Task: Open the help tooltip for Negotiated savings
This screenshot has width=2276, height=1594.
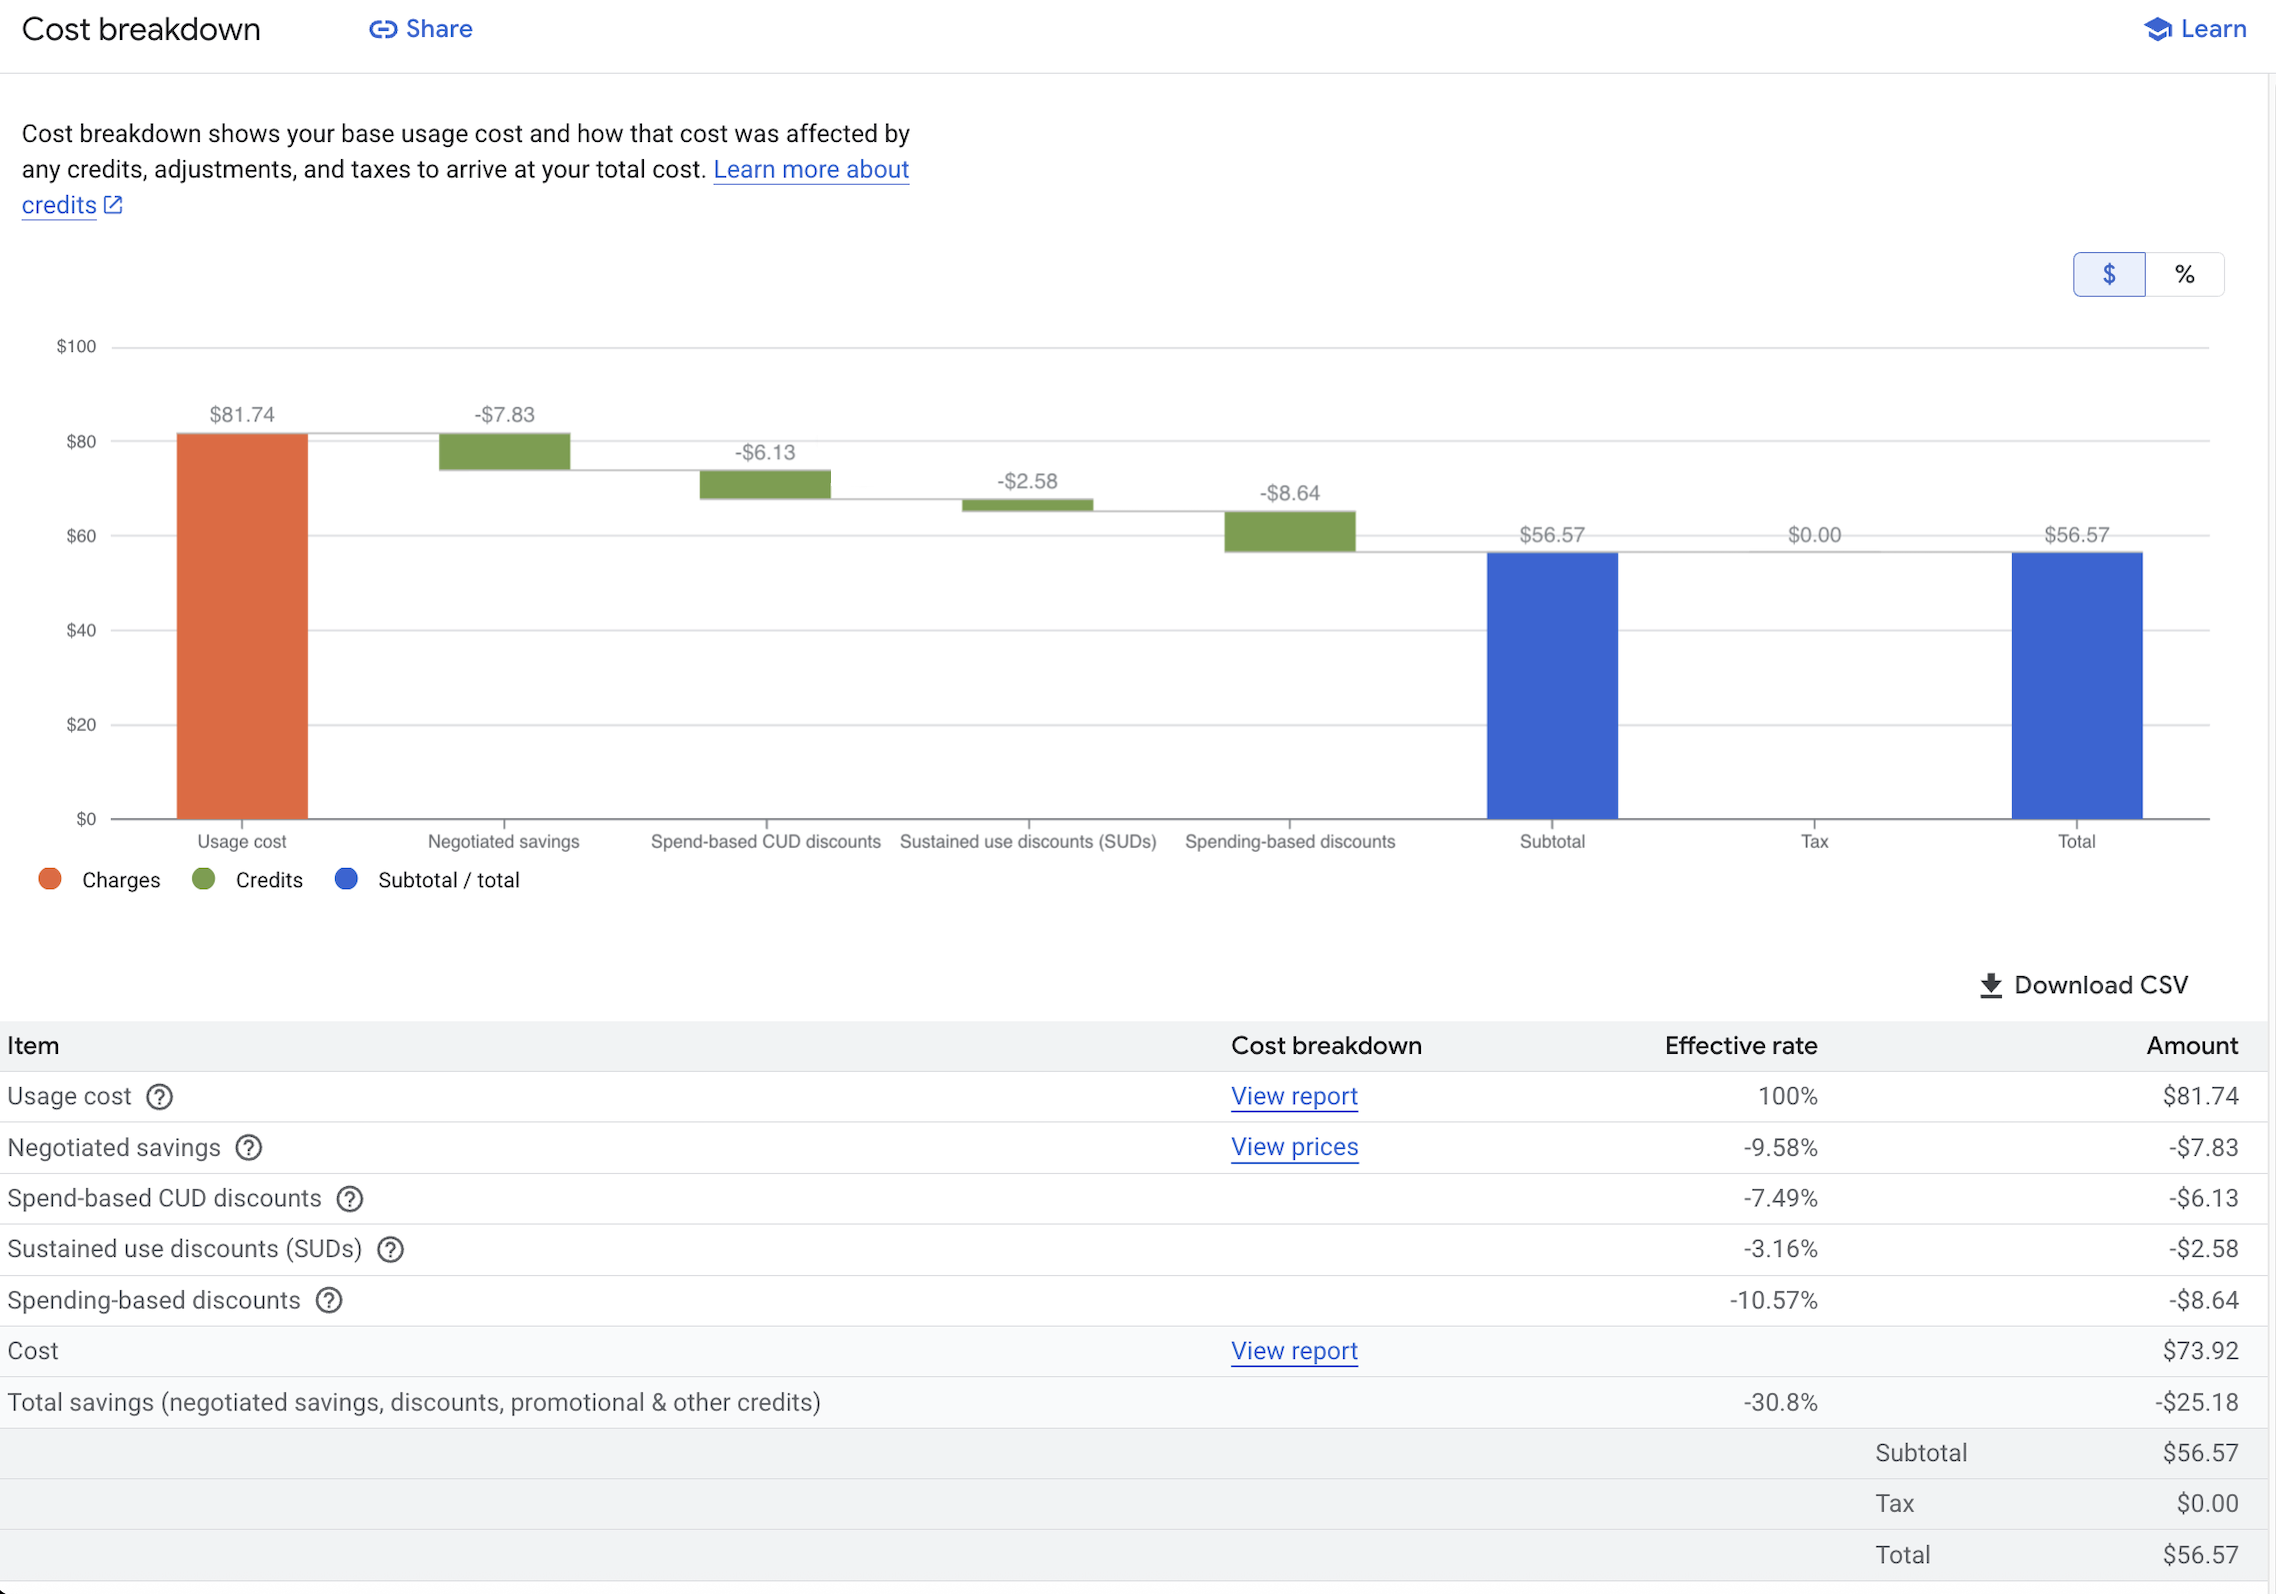Action: 248,1148
